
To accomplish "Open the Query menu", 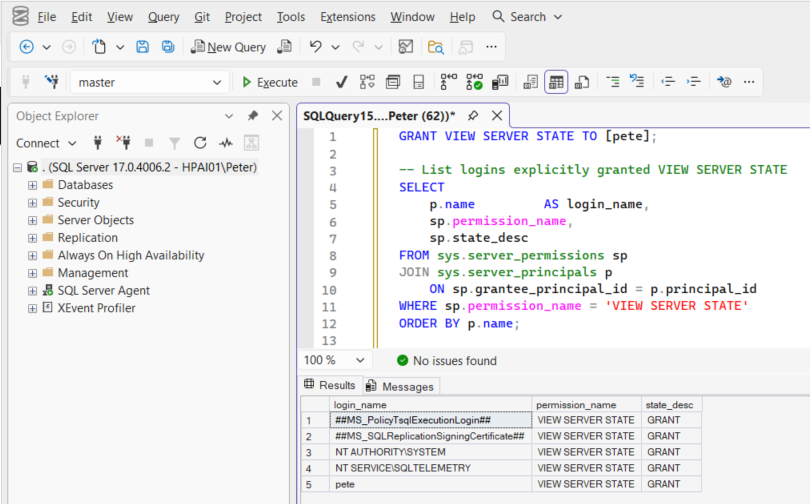I will coord(163,17).
